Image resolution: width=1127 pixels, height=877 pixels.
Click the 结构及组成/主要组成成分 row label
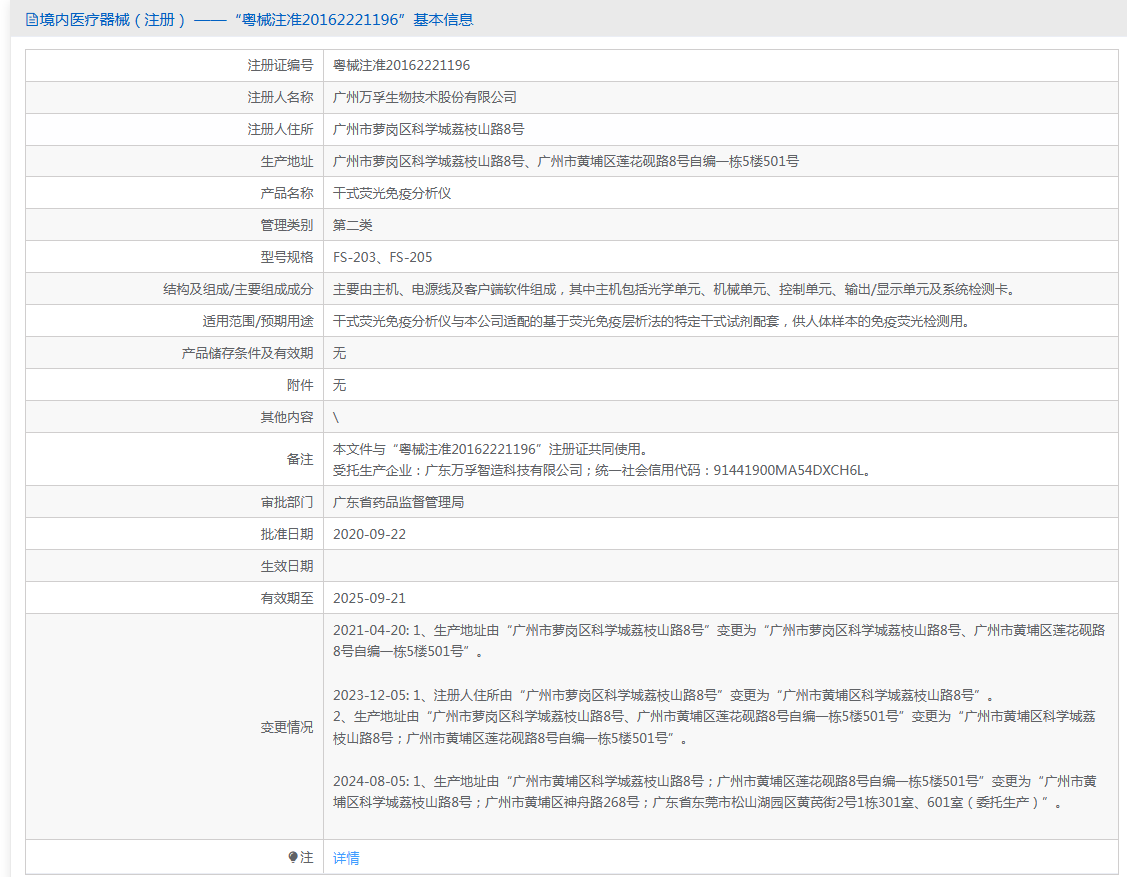click(x=238, y=289)
